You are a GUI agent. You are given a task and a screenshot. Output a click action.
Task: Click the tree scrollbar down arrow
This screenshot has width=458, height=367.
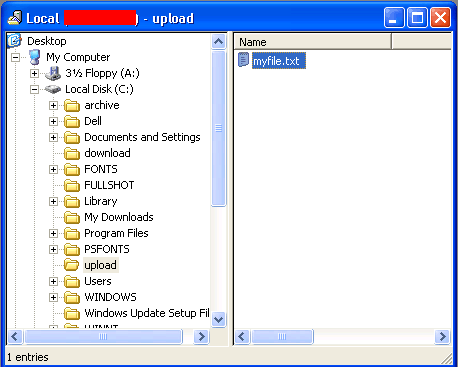(x=218, y=320)
